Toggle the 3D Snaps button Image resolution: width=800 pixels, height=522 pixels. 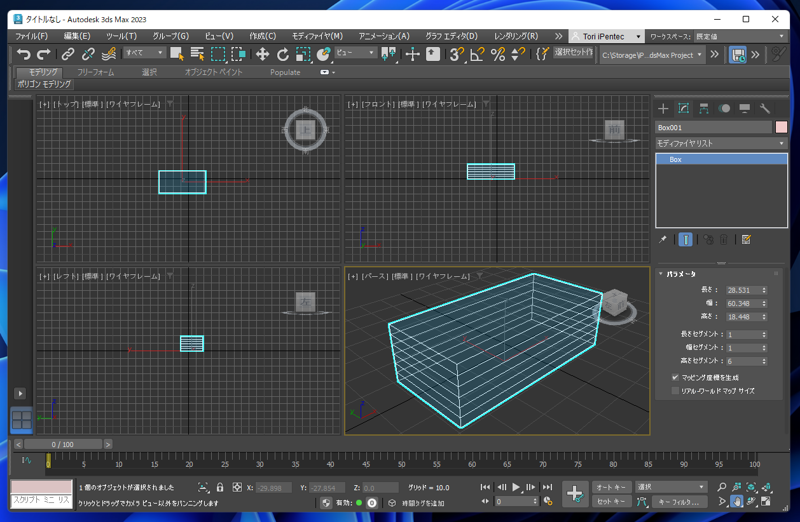pyautogui.click(x=457, y=54)
